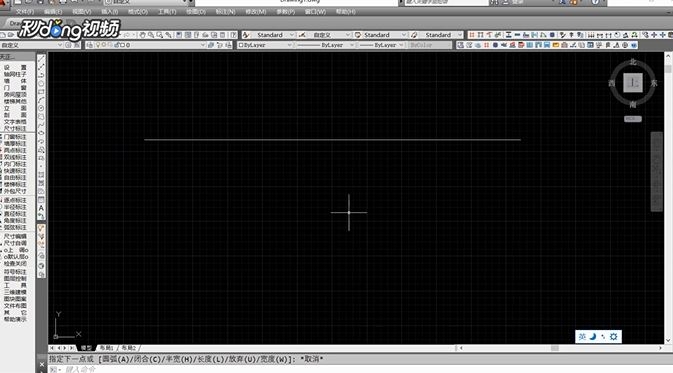This screenshot has height=373, width=673.
Task: Open the 标注(N) menu
Action: click(225, 12)
